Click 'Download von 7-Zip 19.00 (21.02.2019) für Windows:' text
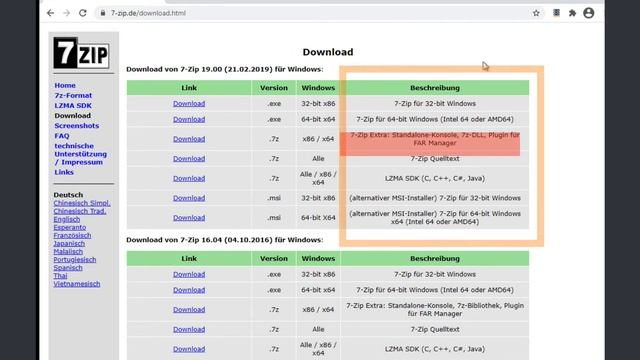The width and height of the screenshot is (640, 360). (x=224, y=69)
